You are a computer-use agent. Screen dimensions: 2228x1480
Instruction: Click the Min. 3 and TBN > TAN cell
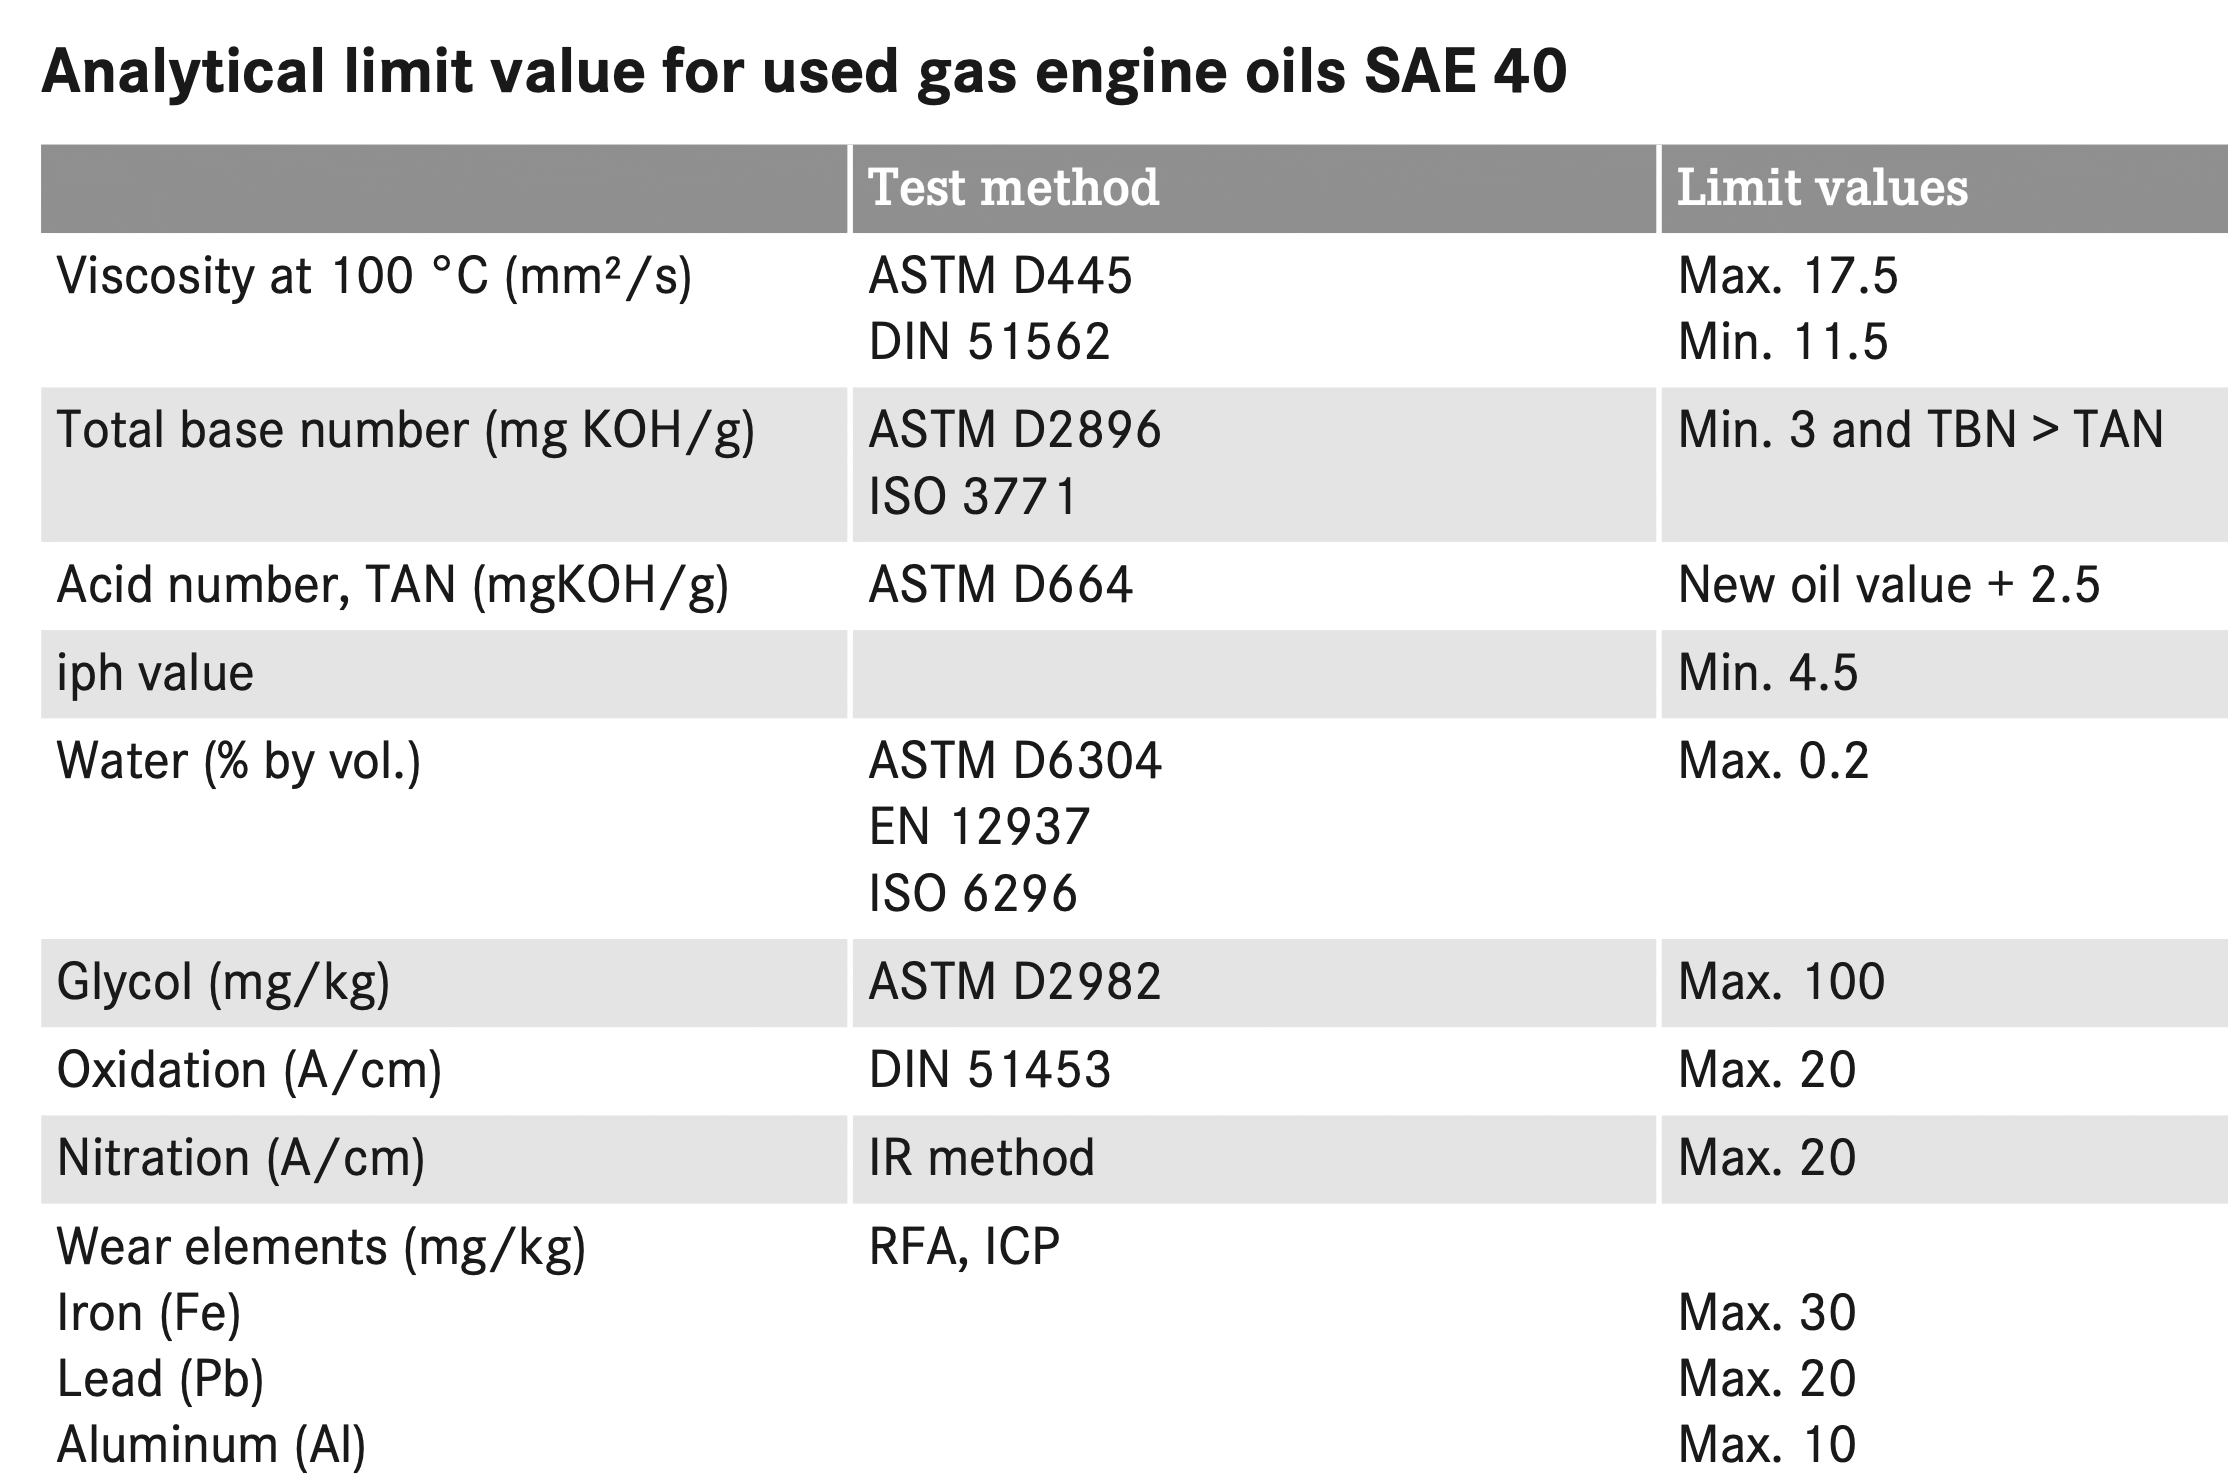[x=1920, y=430]
